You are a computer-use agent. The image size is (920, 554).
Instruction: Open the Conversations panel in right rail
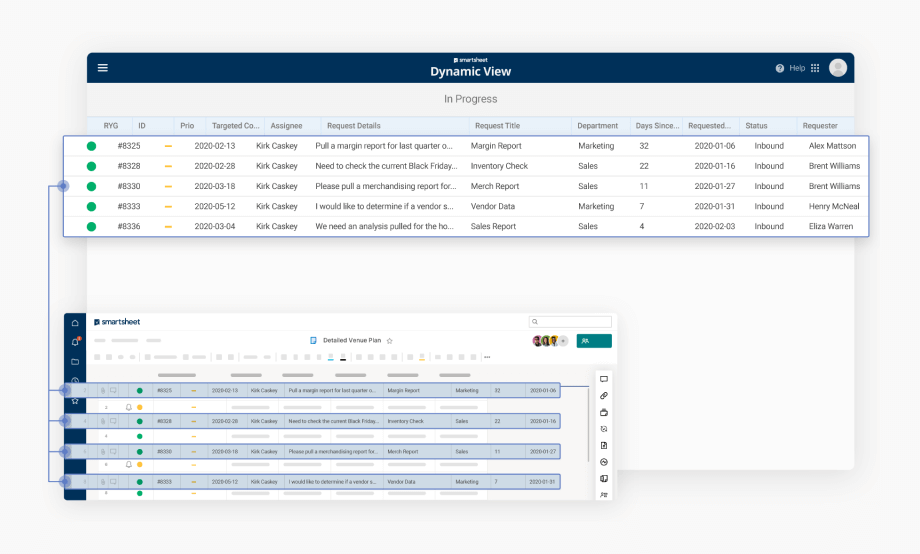tap(604, 379)
